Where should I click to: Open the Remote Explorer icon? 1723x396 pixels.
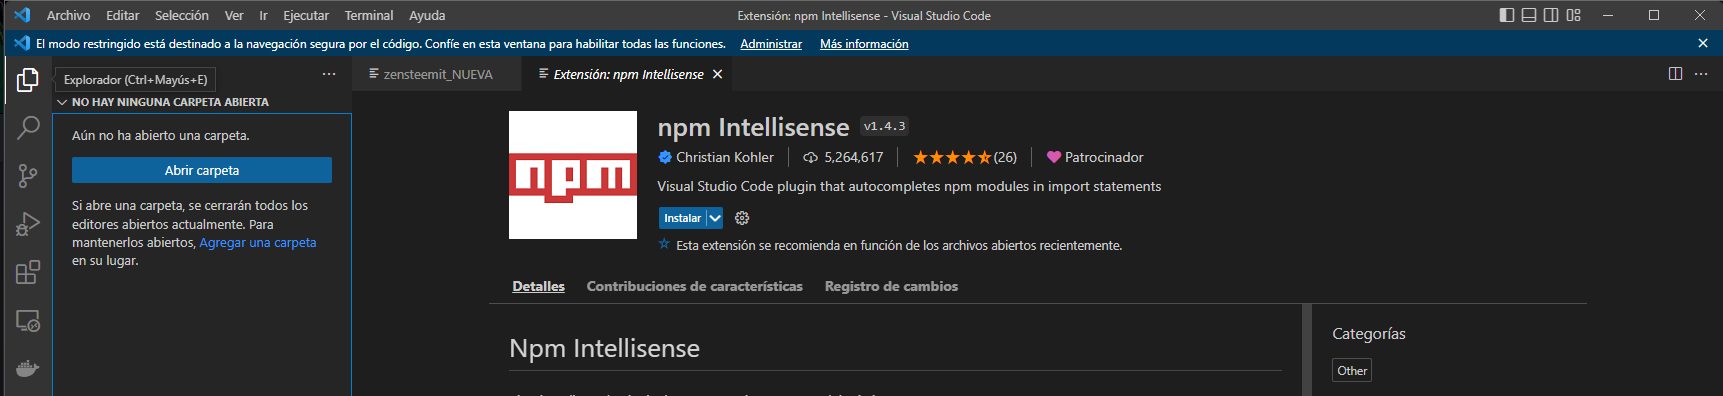(x=28, y=320)
